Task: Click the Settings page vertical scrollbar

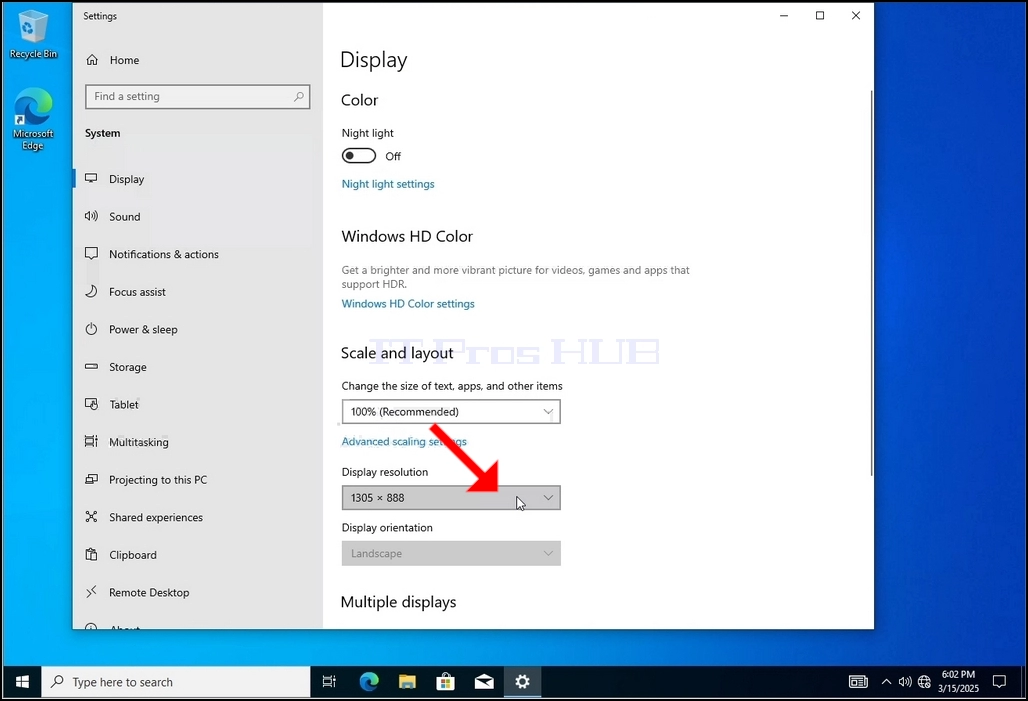Action: tap(871, 283)
